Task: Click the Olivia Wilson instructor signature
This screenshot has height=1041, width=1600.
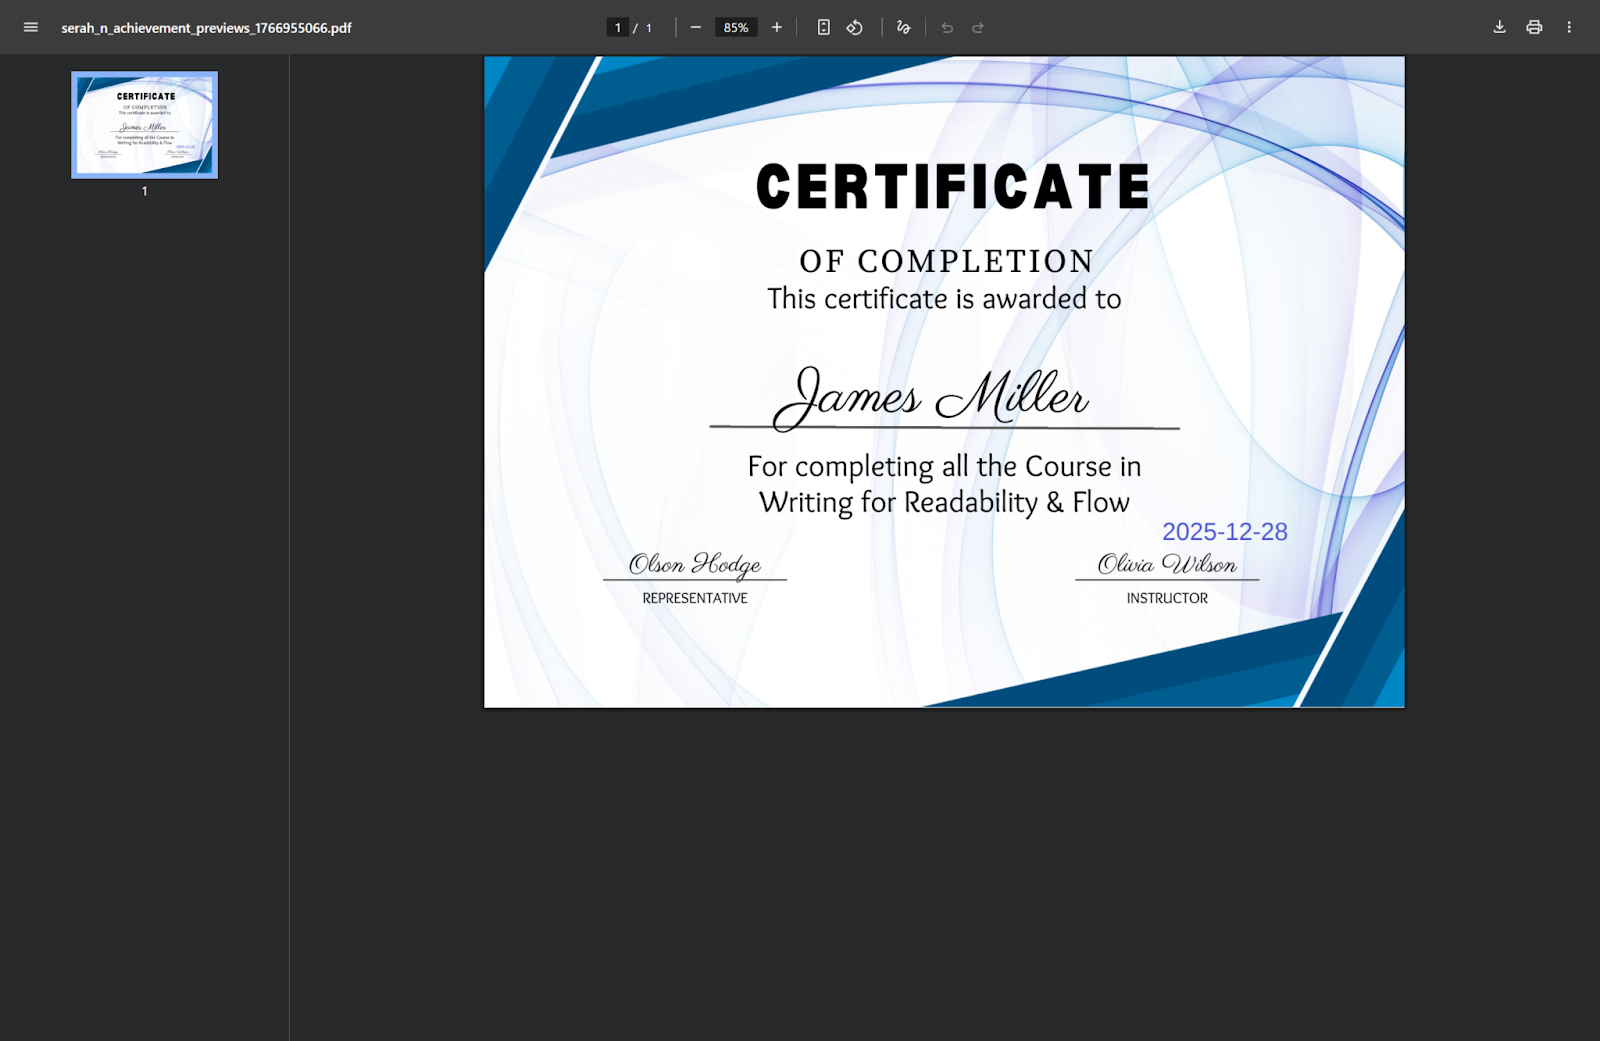Action: click(1167, 565)
